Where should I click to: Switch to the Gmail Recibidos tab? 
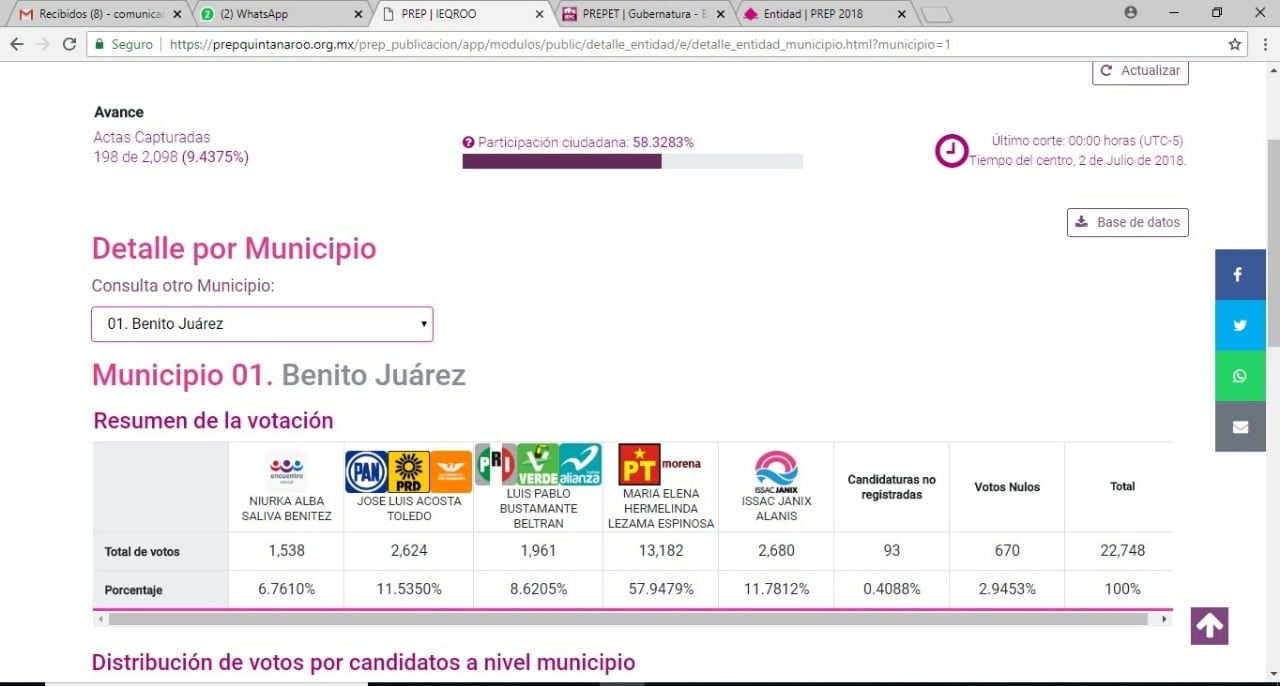95,14
